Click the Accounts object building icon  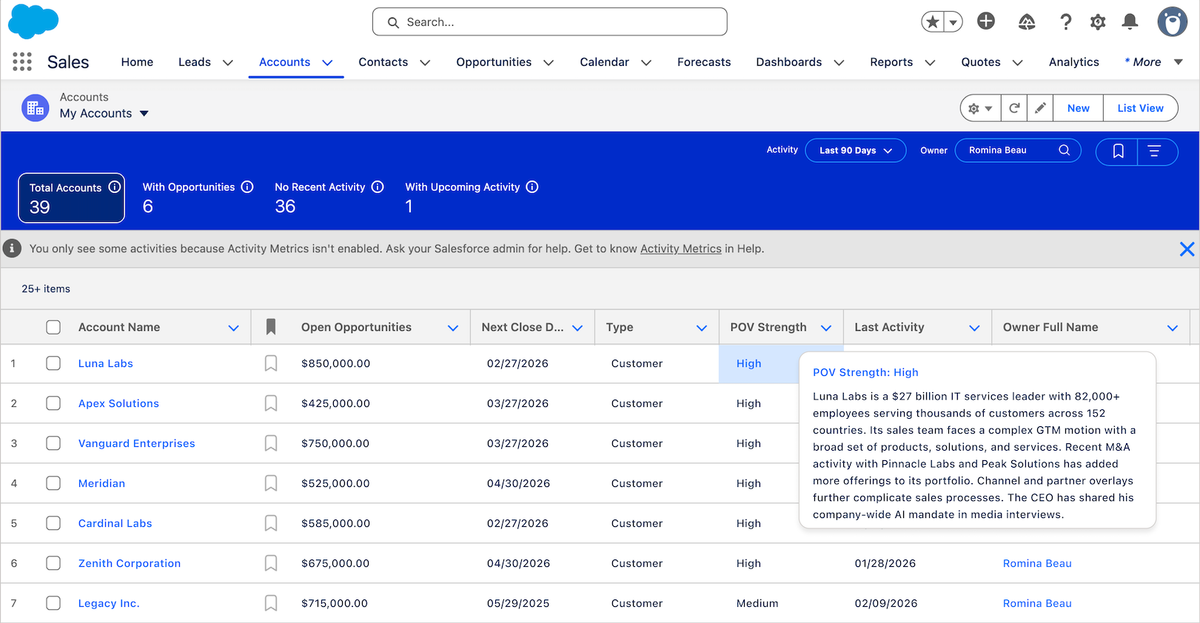(35, 107)
